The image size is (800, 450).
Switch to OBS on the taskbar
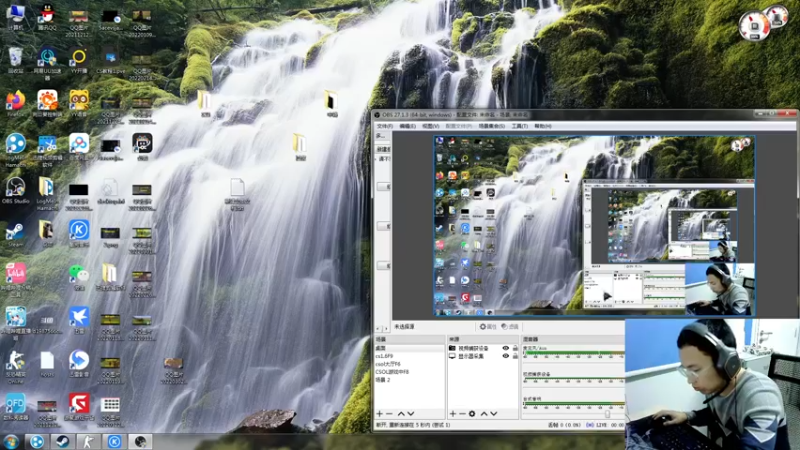(x=140, y=441)
